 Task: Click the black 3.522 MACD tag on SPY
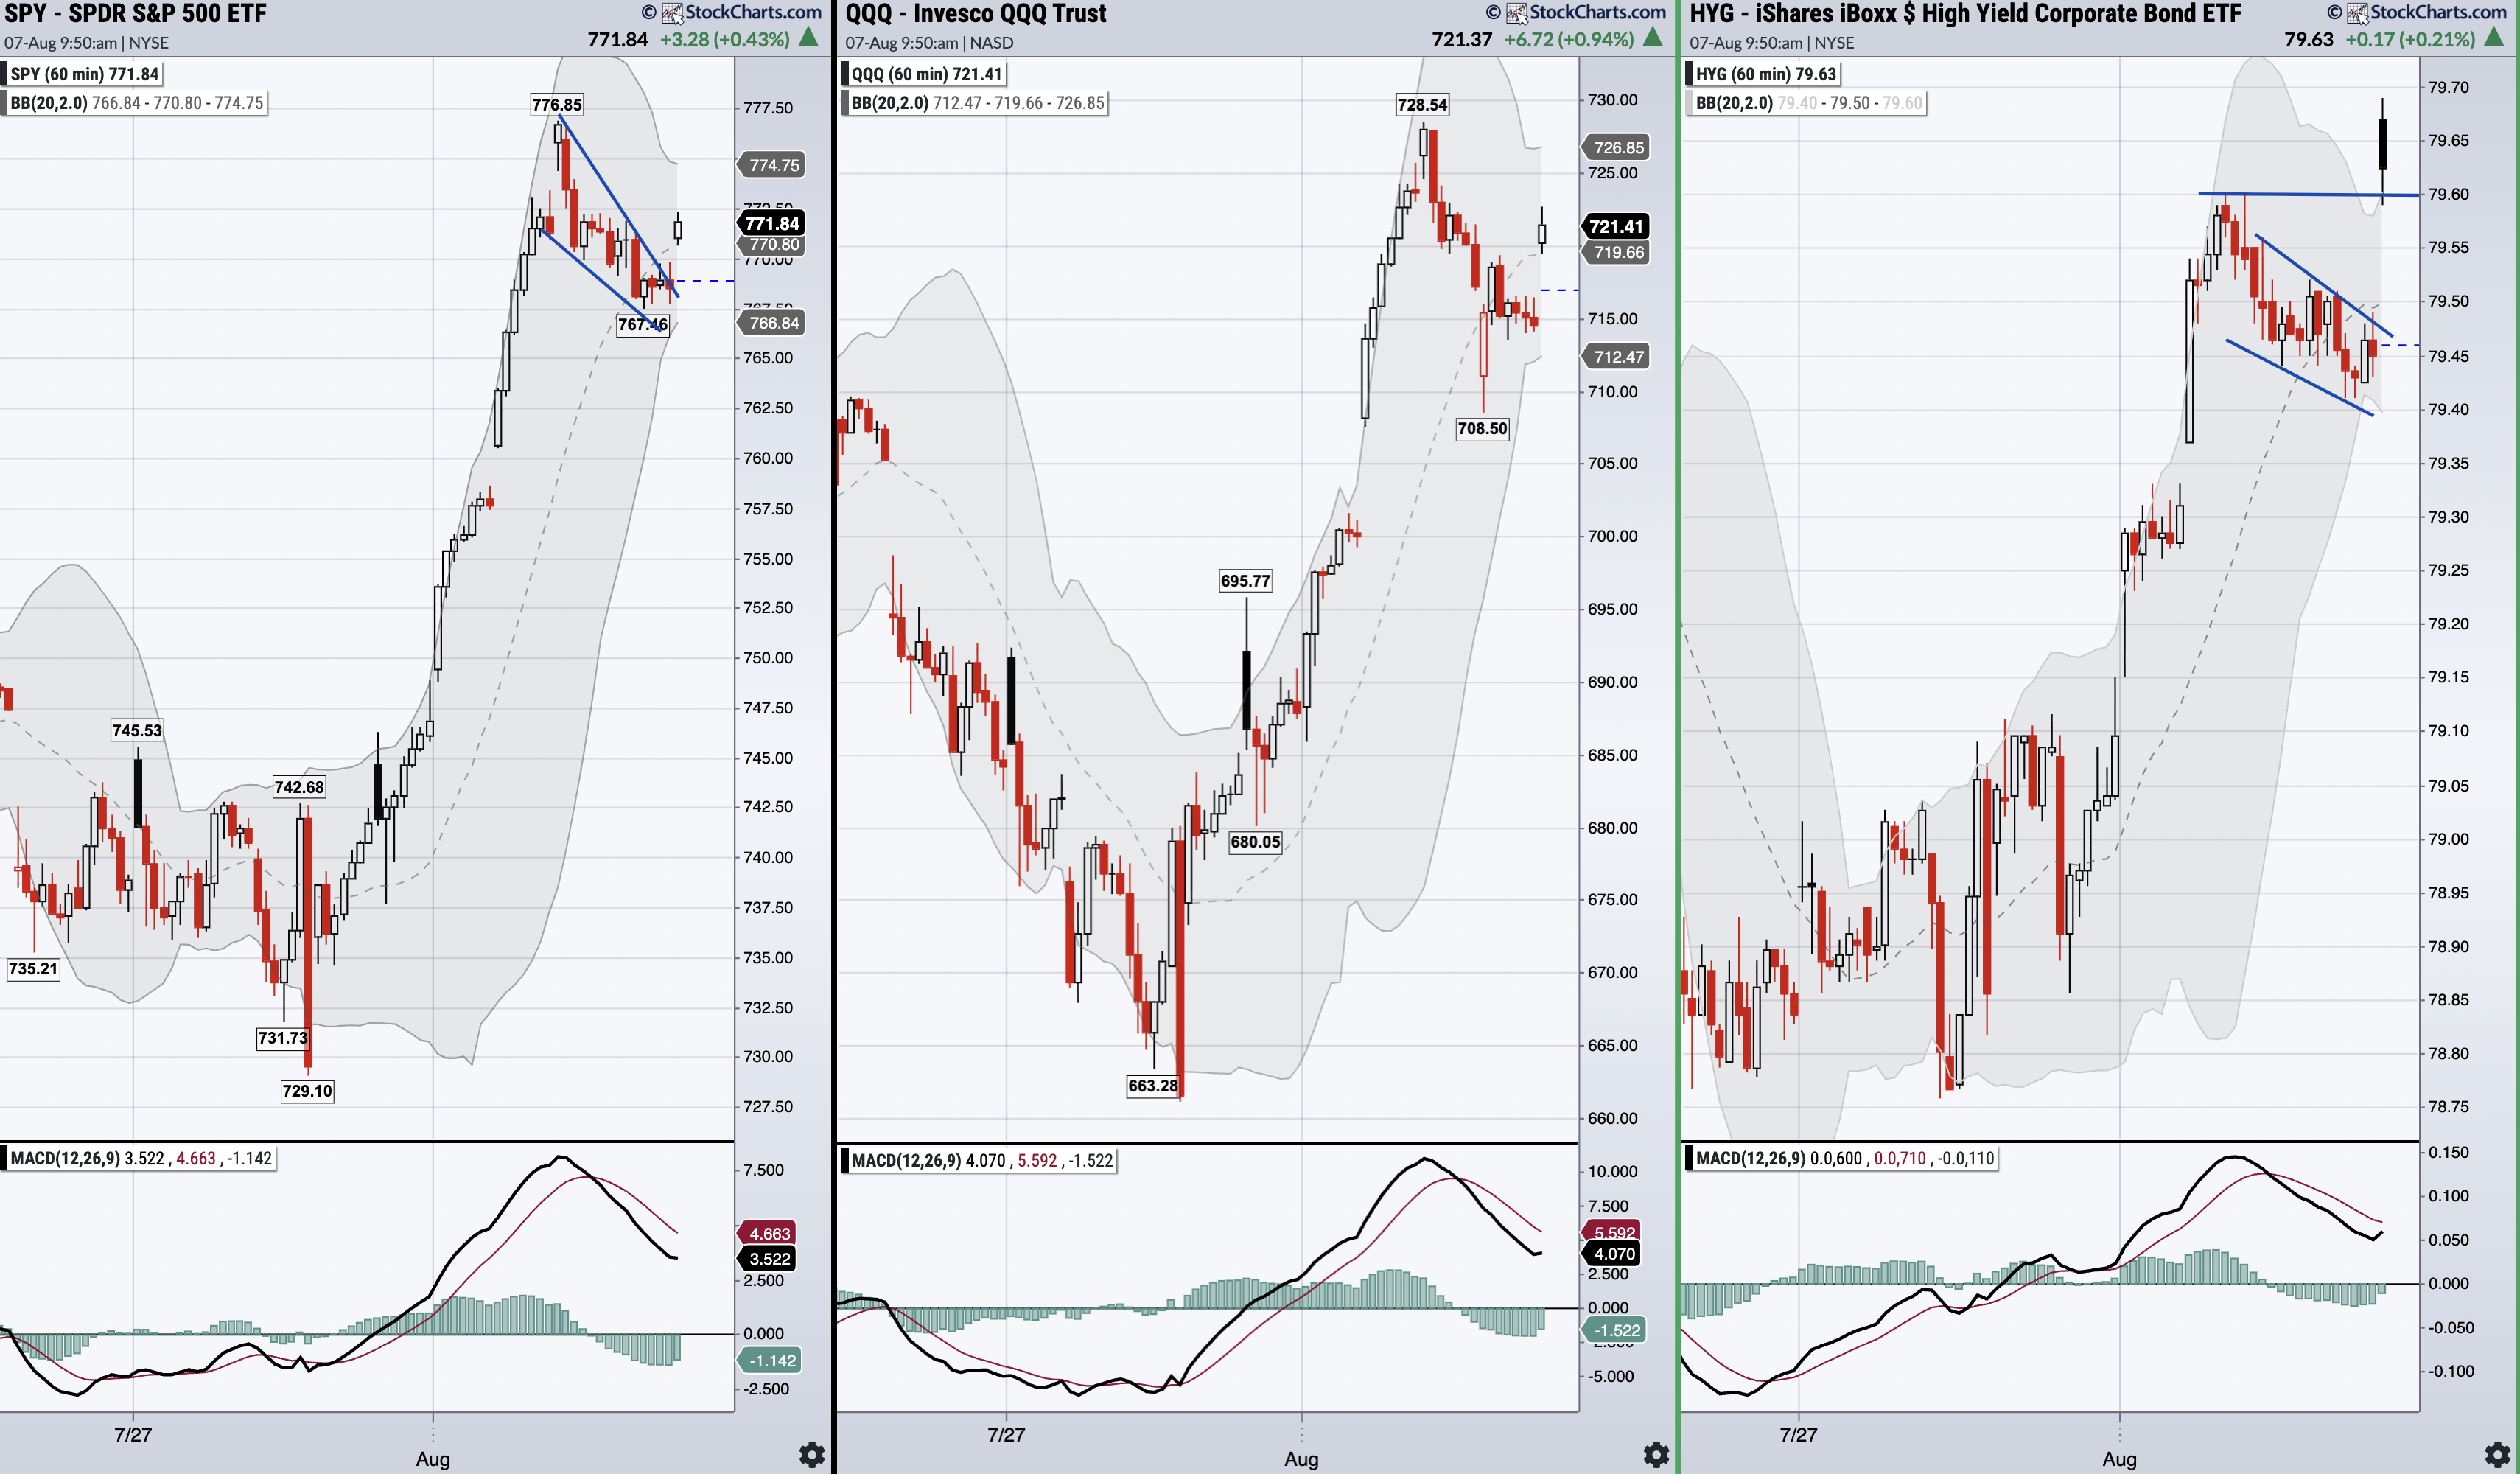tap(768, 1259)
